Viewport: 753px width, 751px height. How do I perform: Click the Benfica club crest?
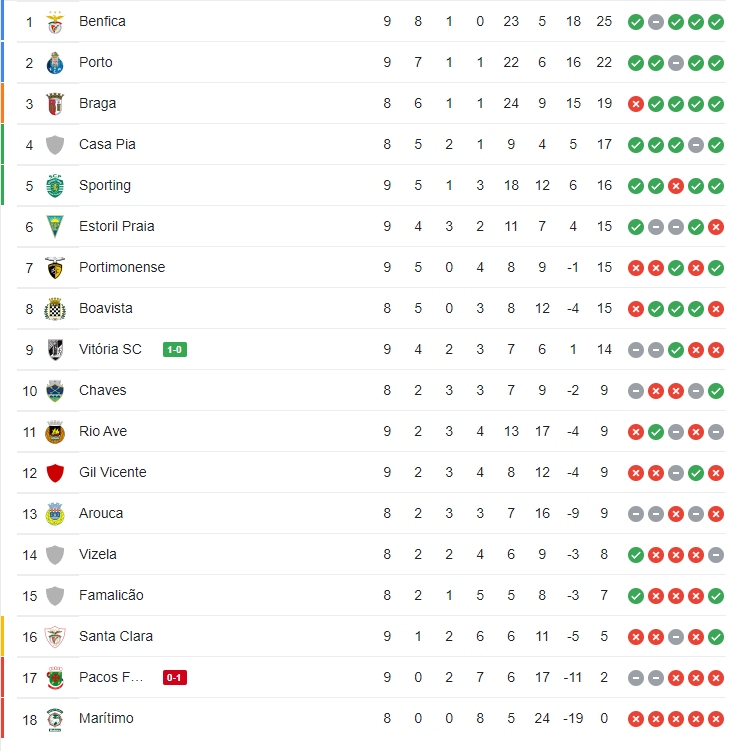[55, 21]
